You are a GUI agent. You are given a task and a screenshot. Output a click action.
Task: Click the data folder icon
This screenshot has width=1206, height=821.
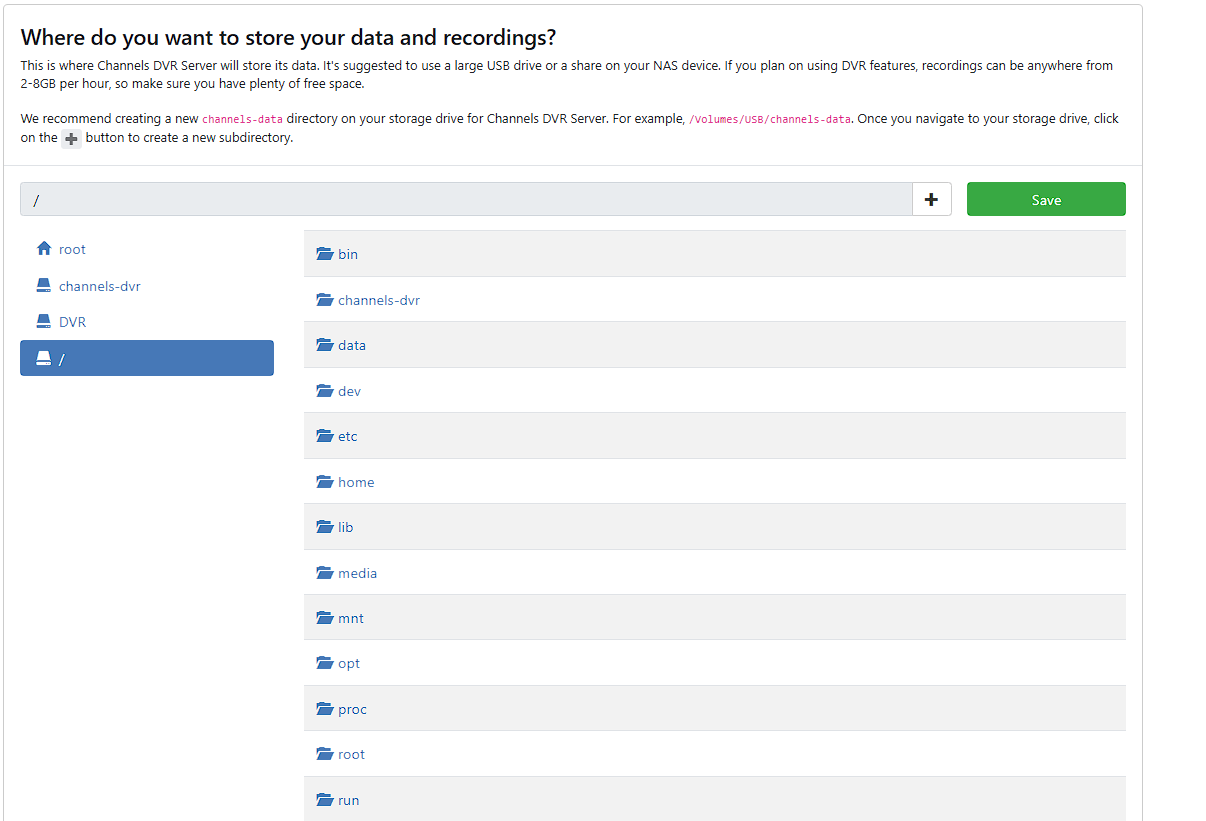[324, 345]
